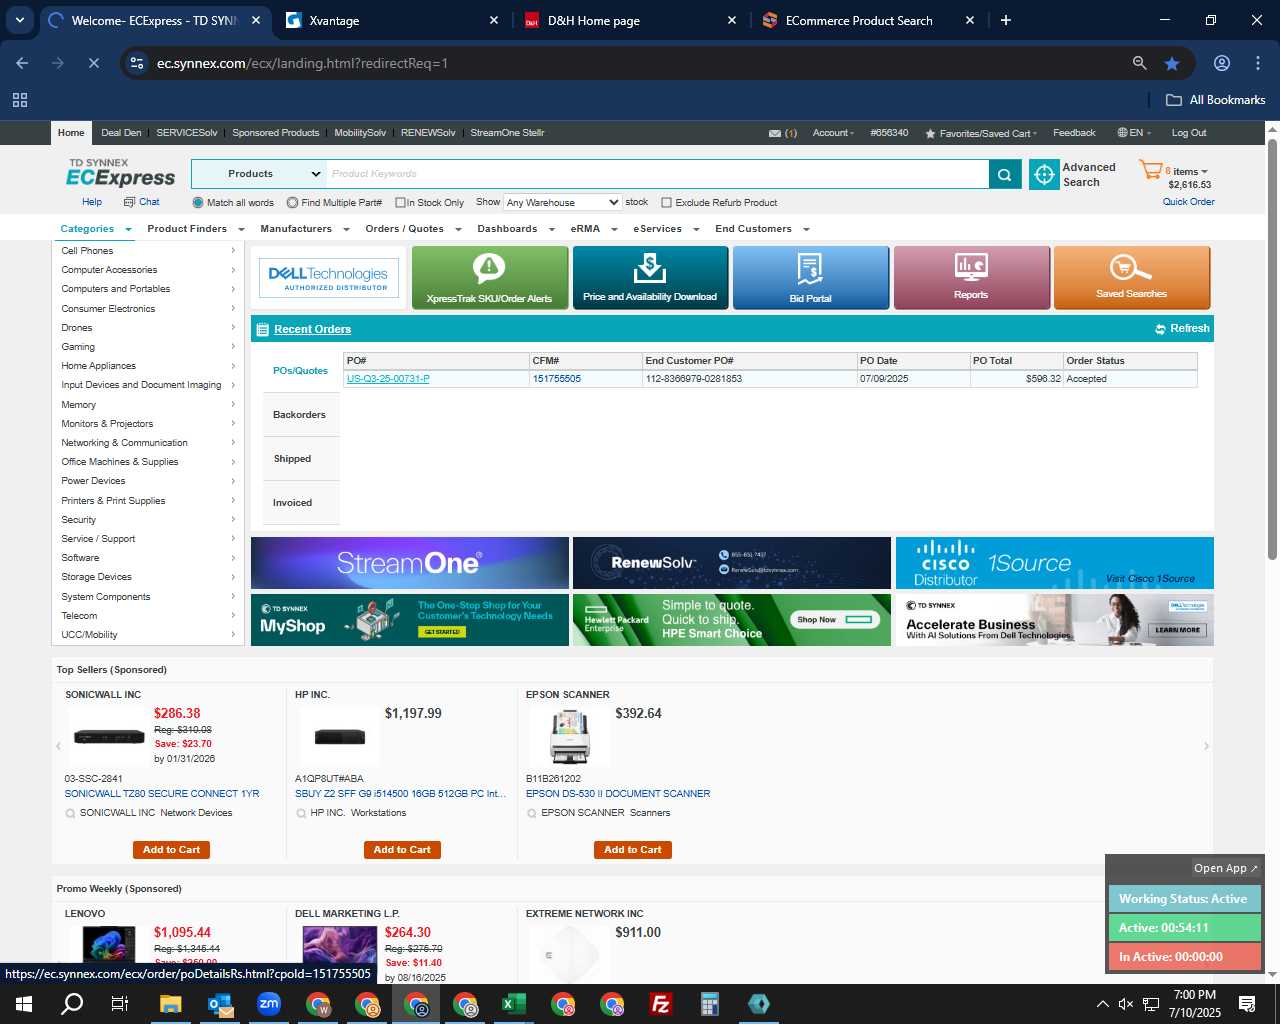This screenshot has height=1024, width=1280.
Task: Click the browser zoom magnifier icon
Action: 1139,63
